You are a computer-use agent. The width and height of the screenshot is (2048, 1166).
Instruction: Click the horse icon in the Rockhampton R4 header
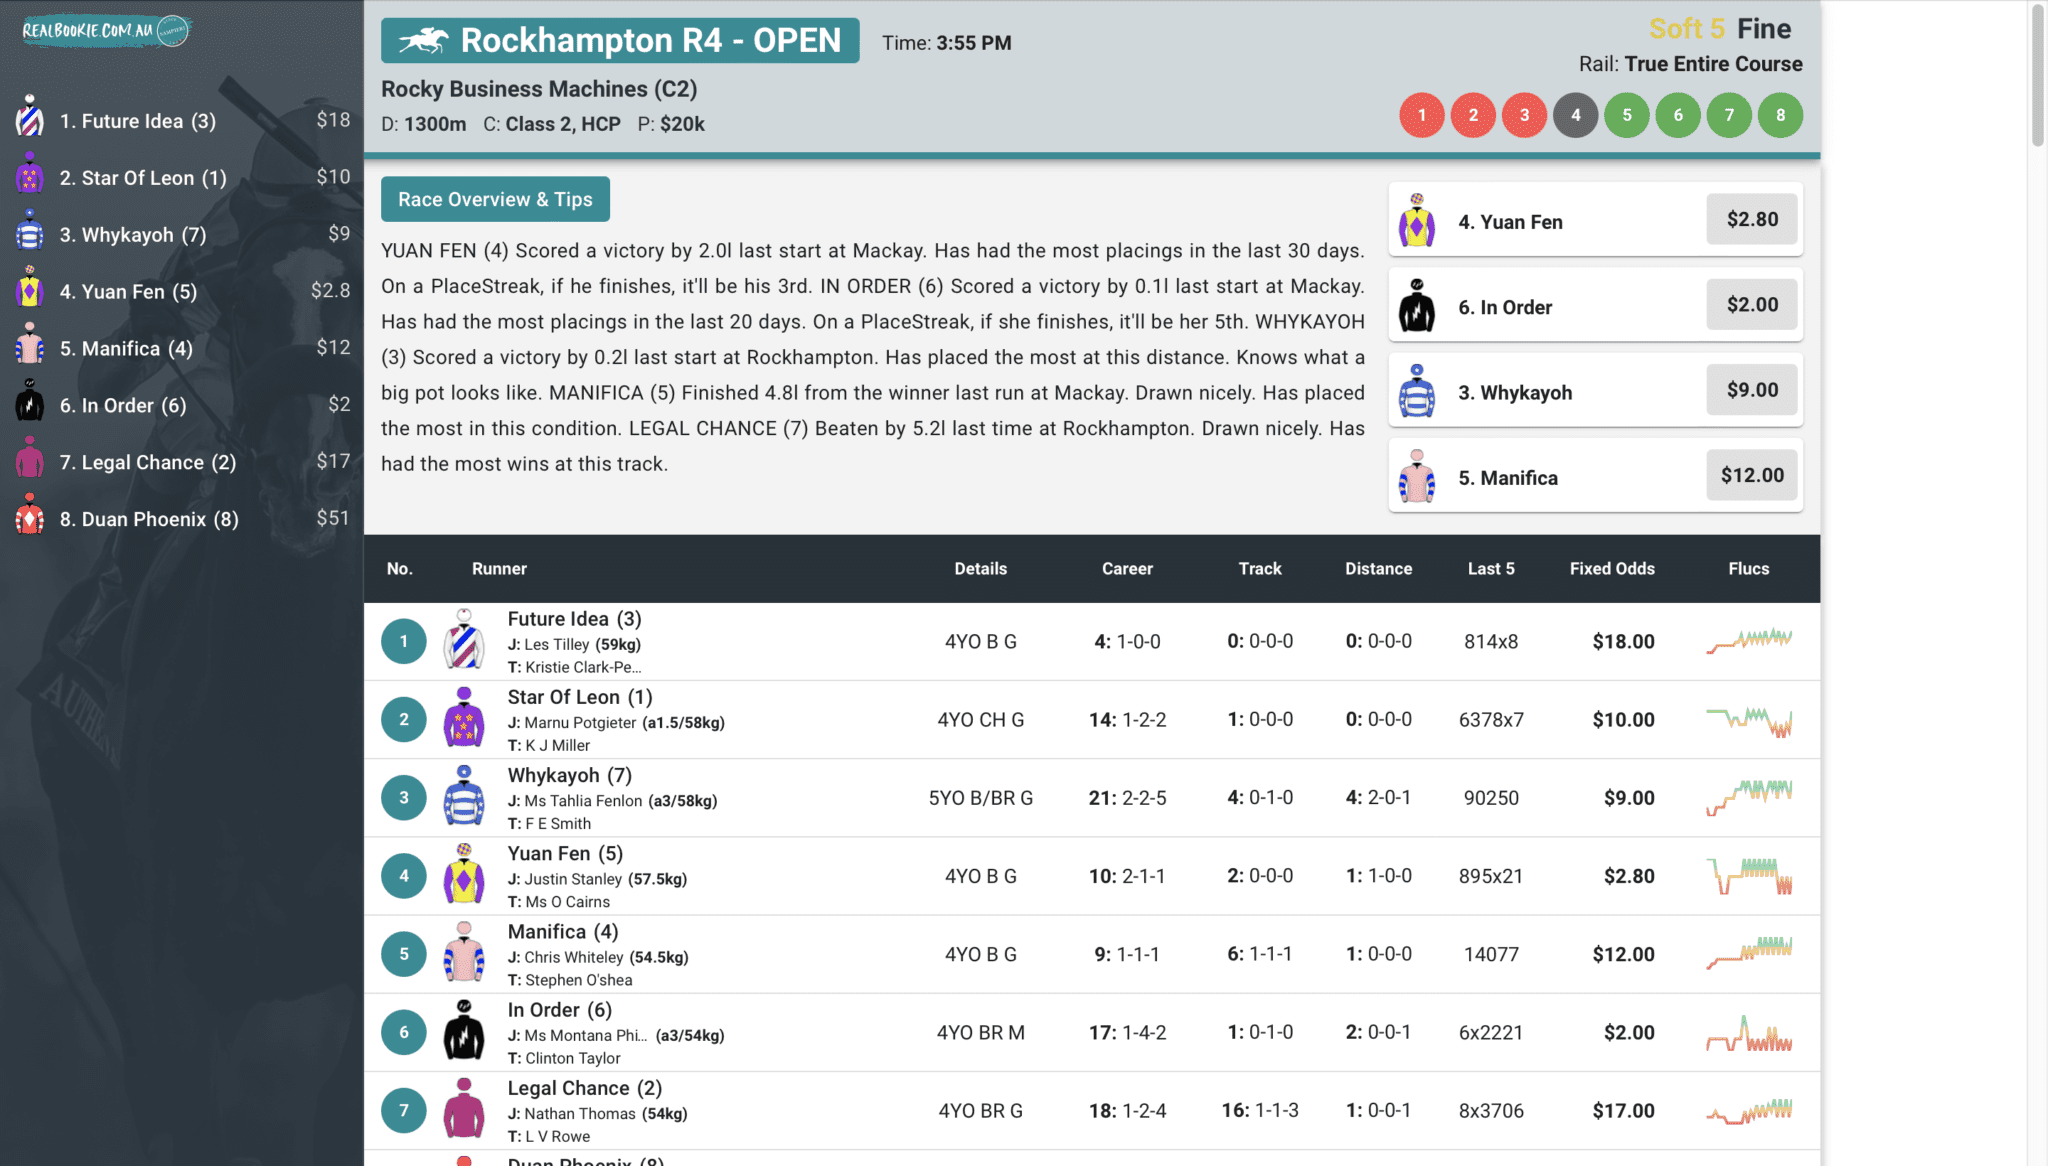[424, 40]
